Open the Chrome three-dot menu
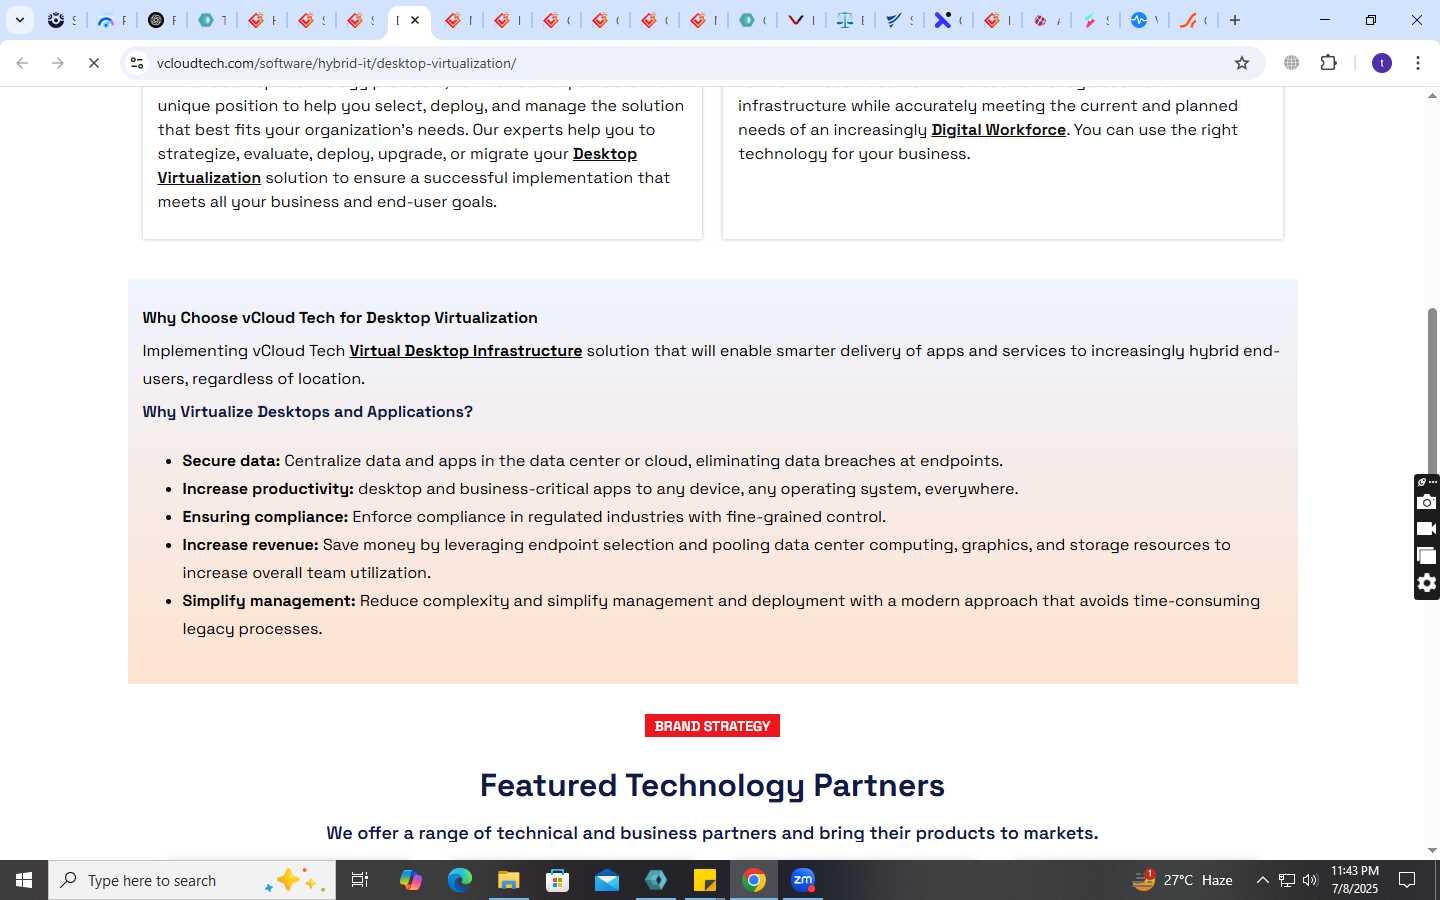Image resolution: width=1440 pixels, height=900 pixels. click(x=1417, y=63)
